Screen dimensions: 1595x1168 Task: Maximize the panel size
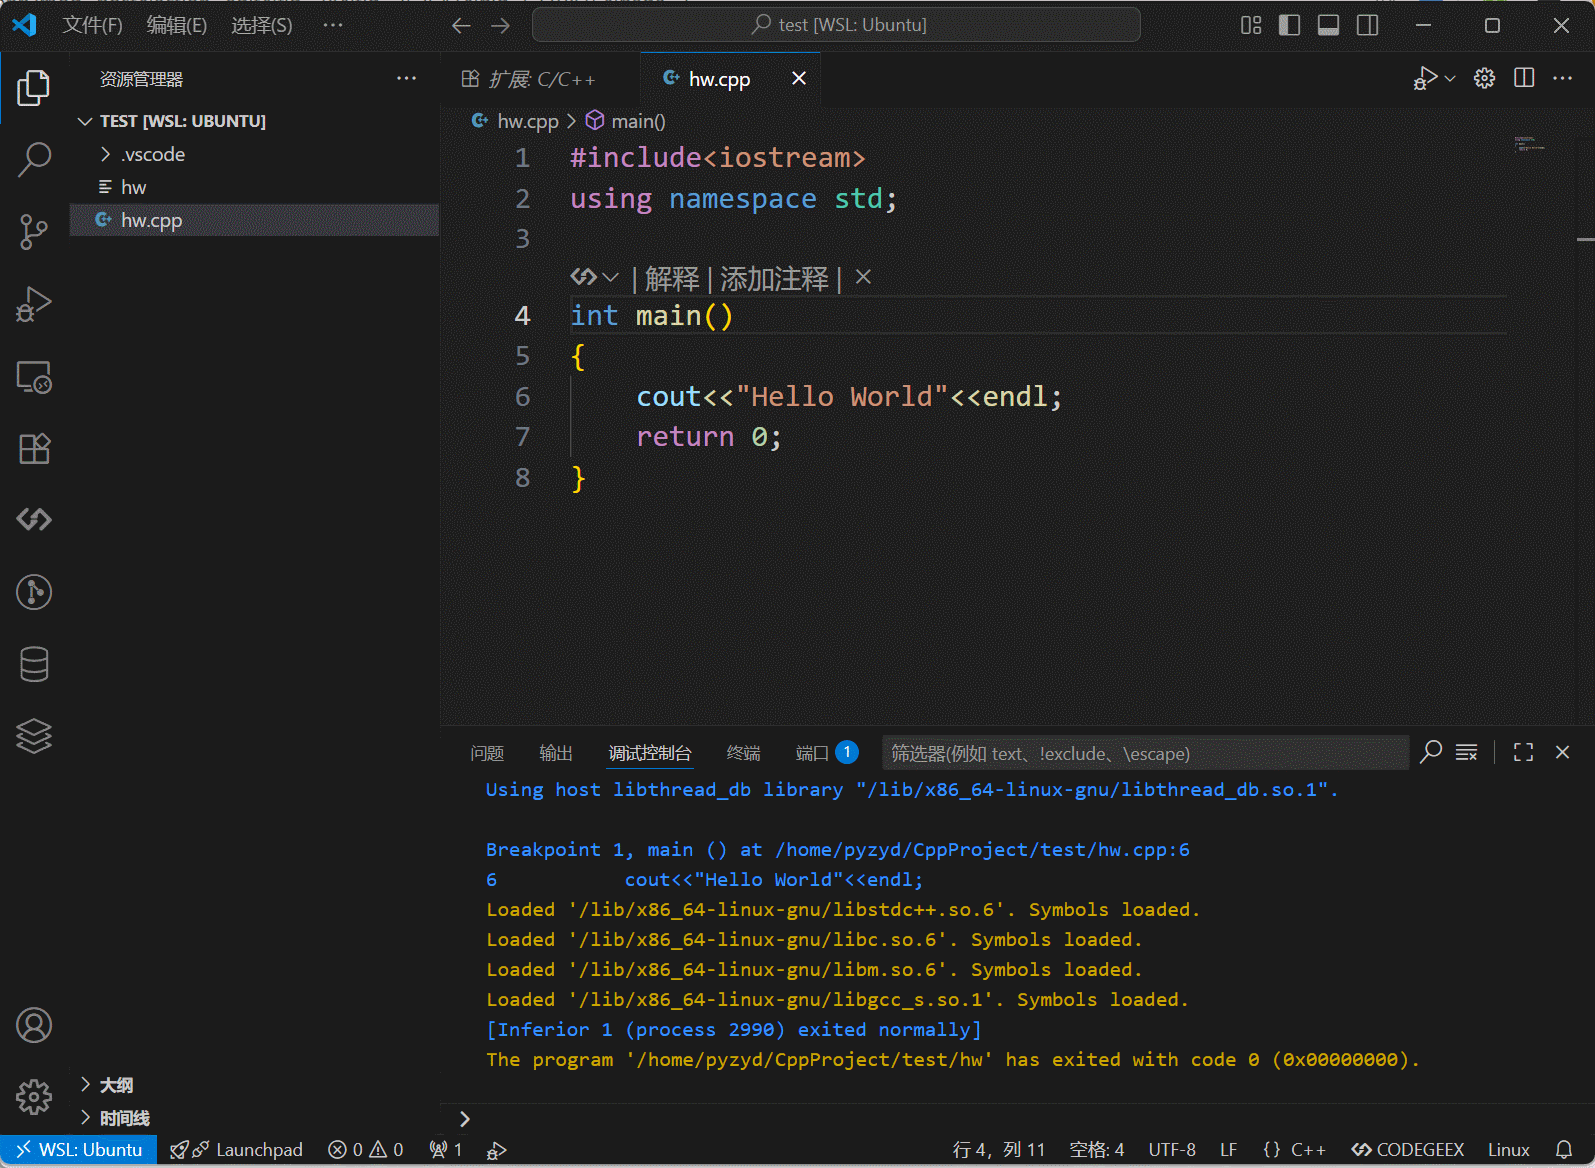[x=1523, y=752]
